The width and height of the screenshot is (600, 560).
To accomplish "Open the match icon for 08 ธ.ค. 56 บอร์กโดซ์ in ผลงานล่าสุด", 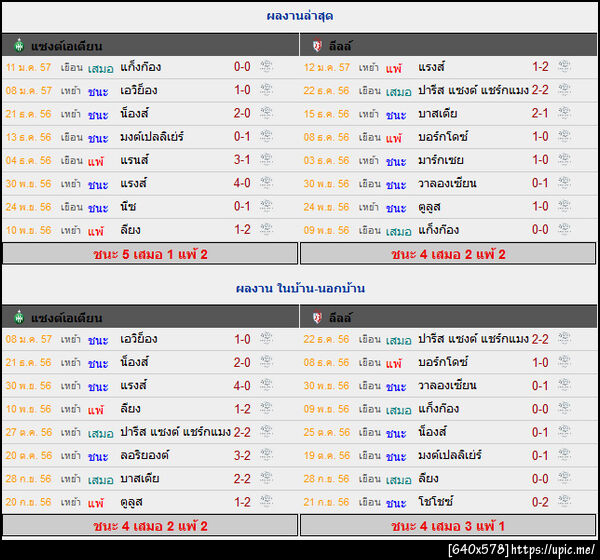I will point(564,136).
